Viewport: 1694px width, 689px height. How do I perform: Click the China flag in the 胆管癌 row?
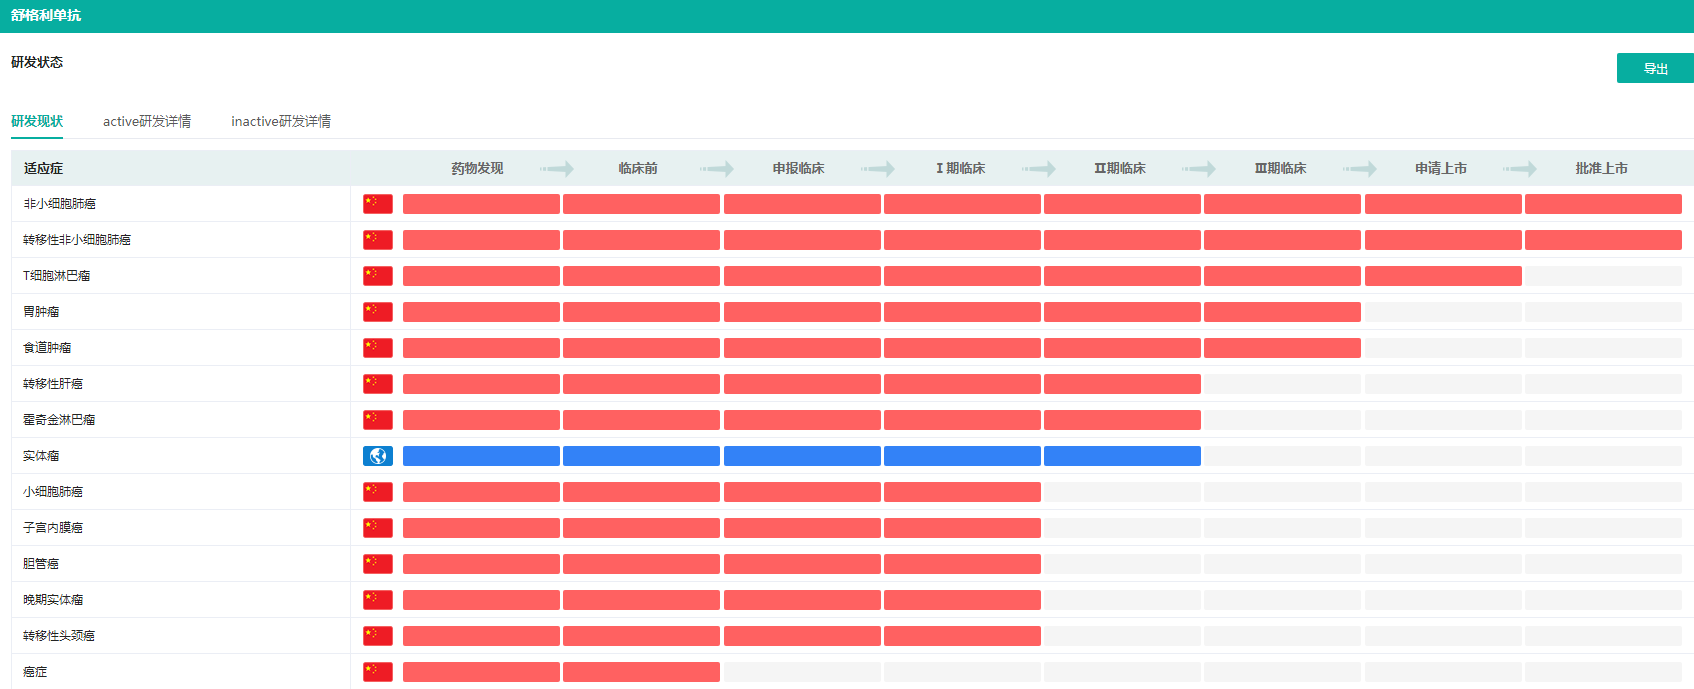pyautogui.click(x=377, y=564)
